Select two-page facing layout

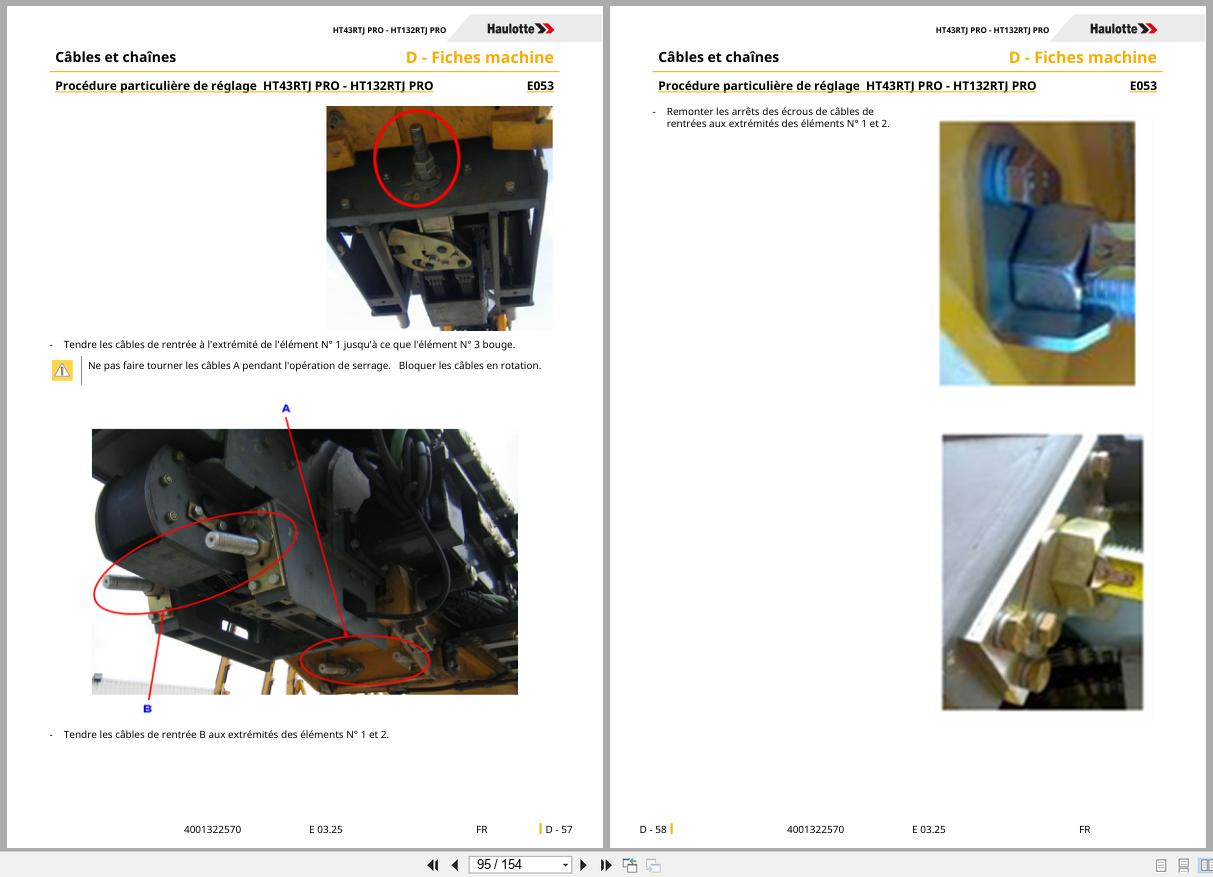(1205, 865)
